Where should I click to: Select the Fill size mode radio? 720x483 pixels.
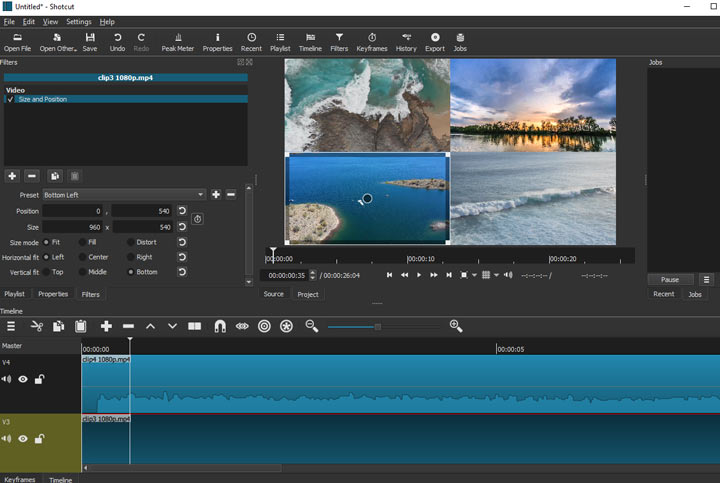80,242
